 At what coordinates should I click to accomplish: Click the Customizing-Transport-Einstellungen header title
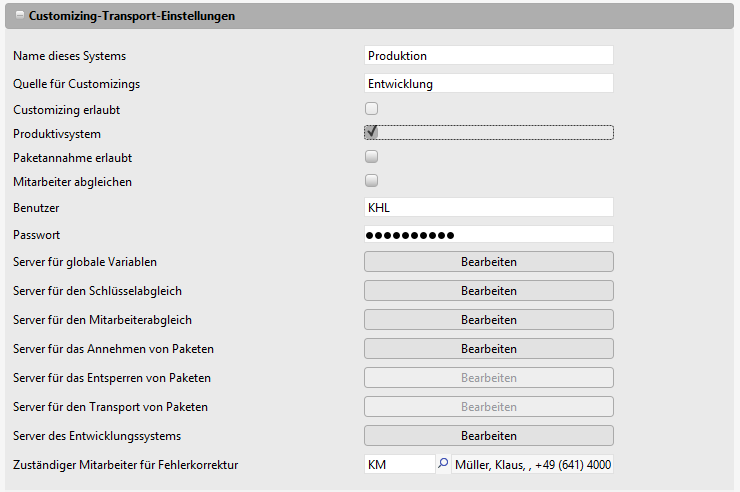tap(132, 17)
